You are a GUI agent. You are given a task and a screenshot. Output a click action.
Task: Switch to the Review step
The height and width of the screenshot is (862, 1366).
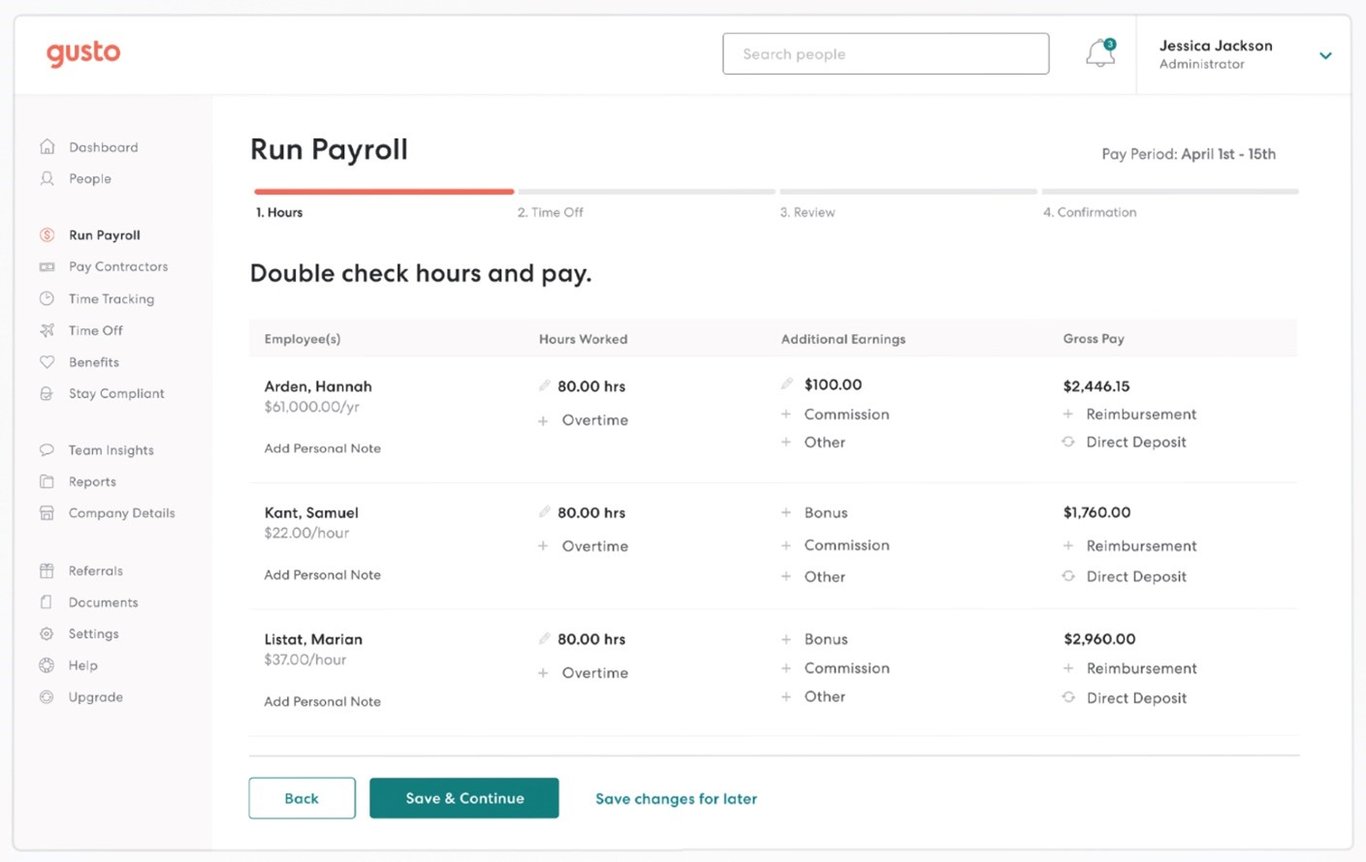808,212
